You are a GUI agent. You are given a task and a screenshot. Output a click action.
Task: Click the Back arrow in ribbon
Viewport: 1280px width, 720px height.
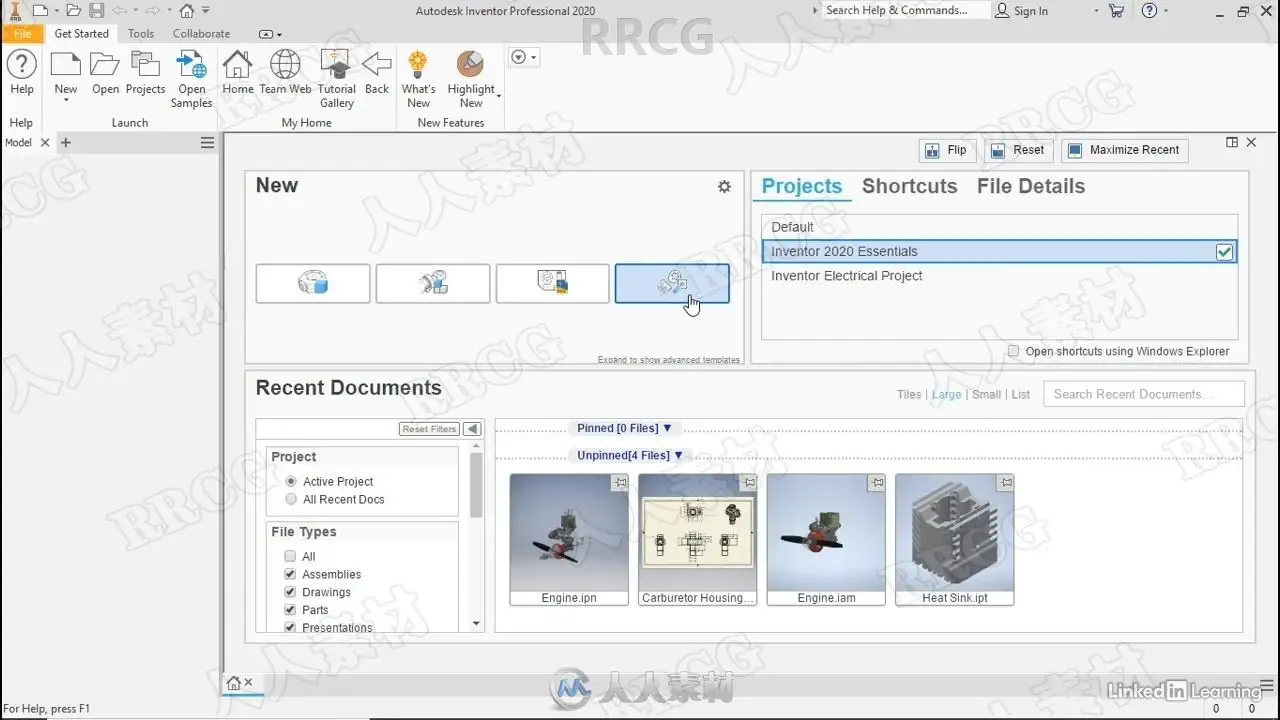tap(377, 73)
